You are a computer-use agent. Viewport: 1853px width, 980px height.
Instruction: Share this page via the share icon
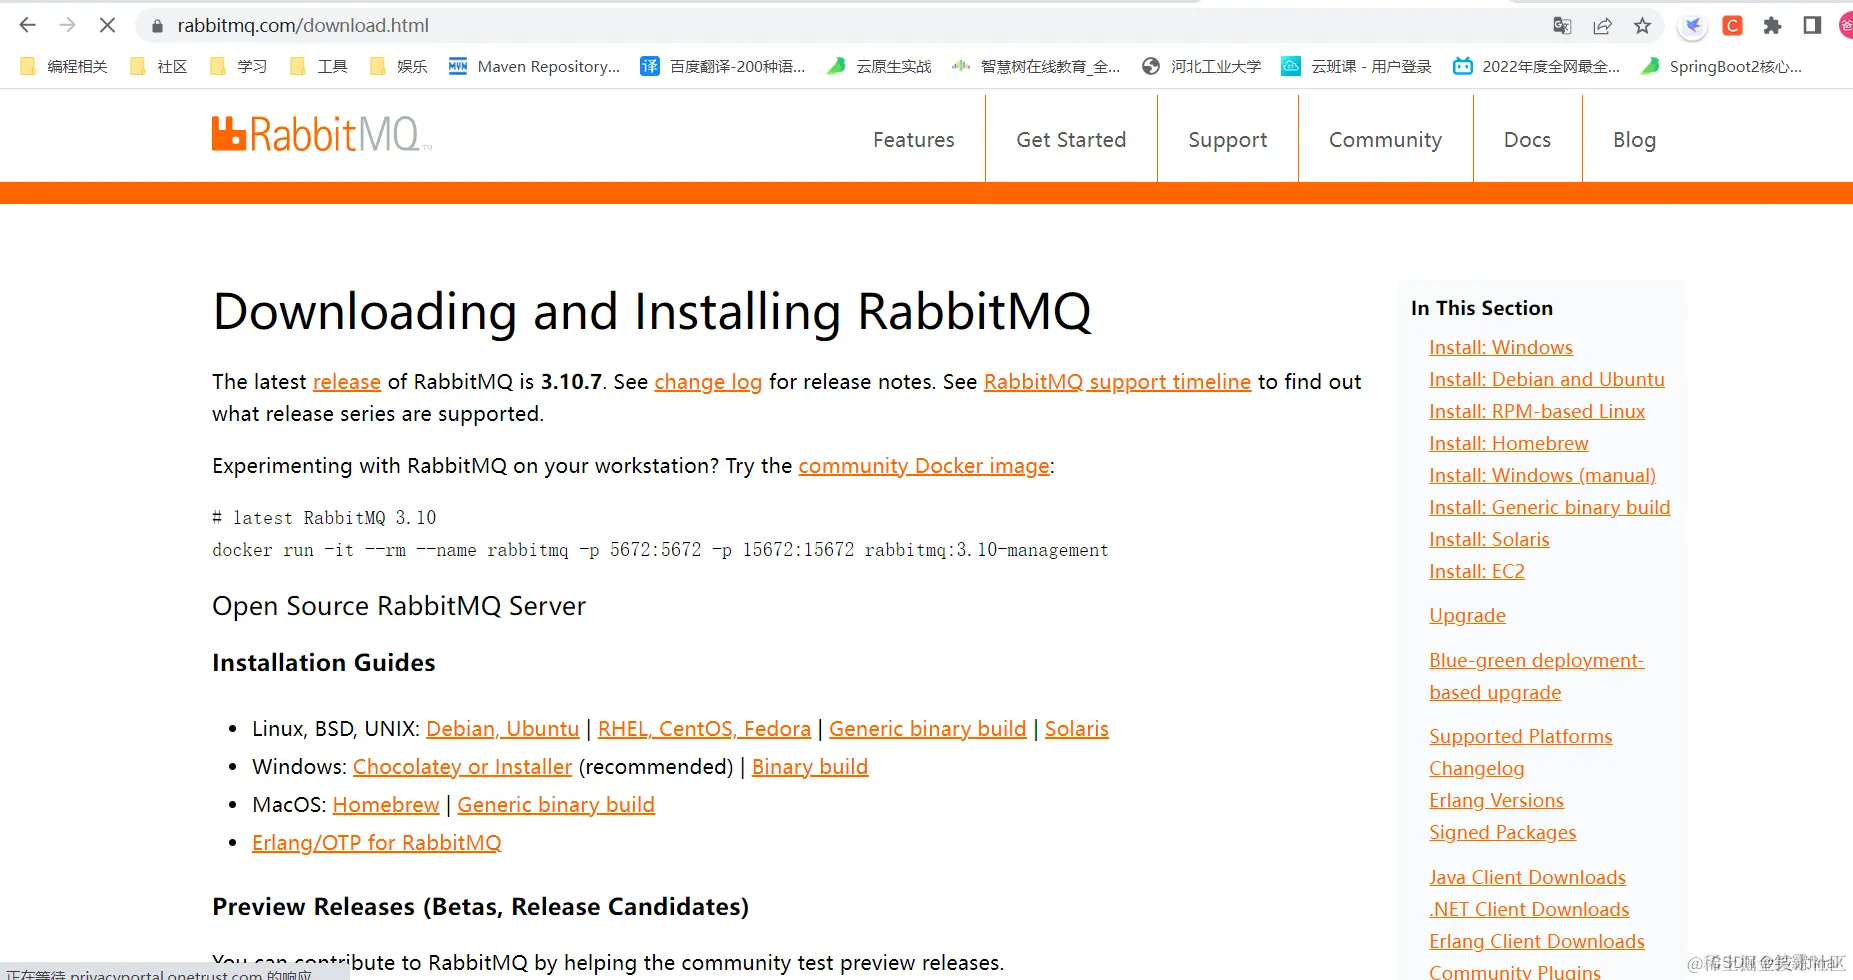click(1602, 26)
